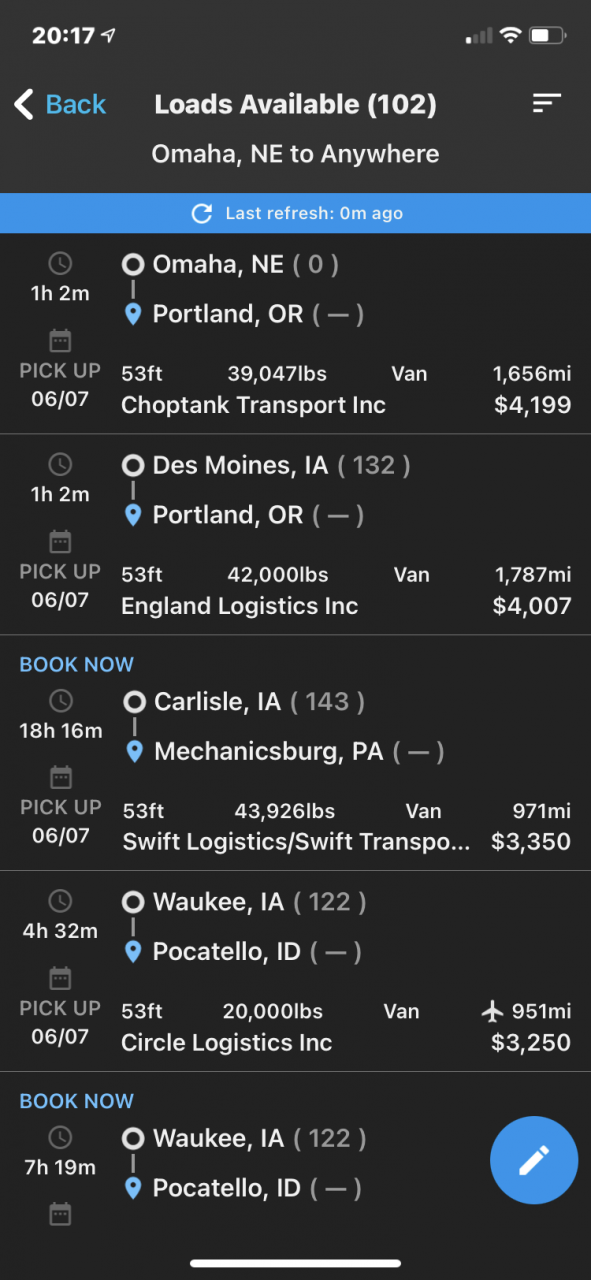The height and width of the screenshot is (1280, 591).
Task: Tap the clock icon above 18h 16m
Action: [x=61, y=700]
